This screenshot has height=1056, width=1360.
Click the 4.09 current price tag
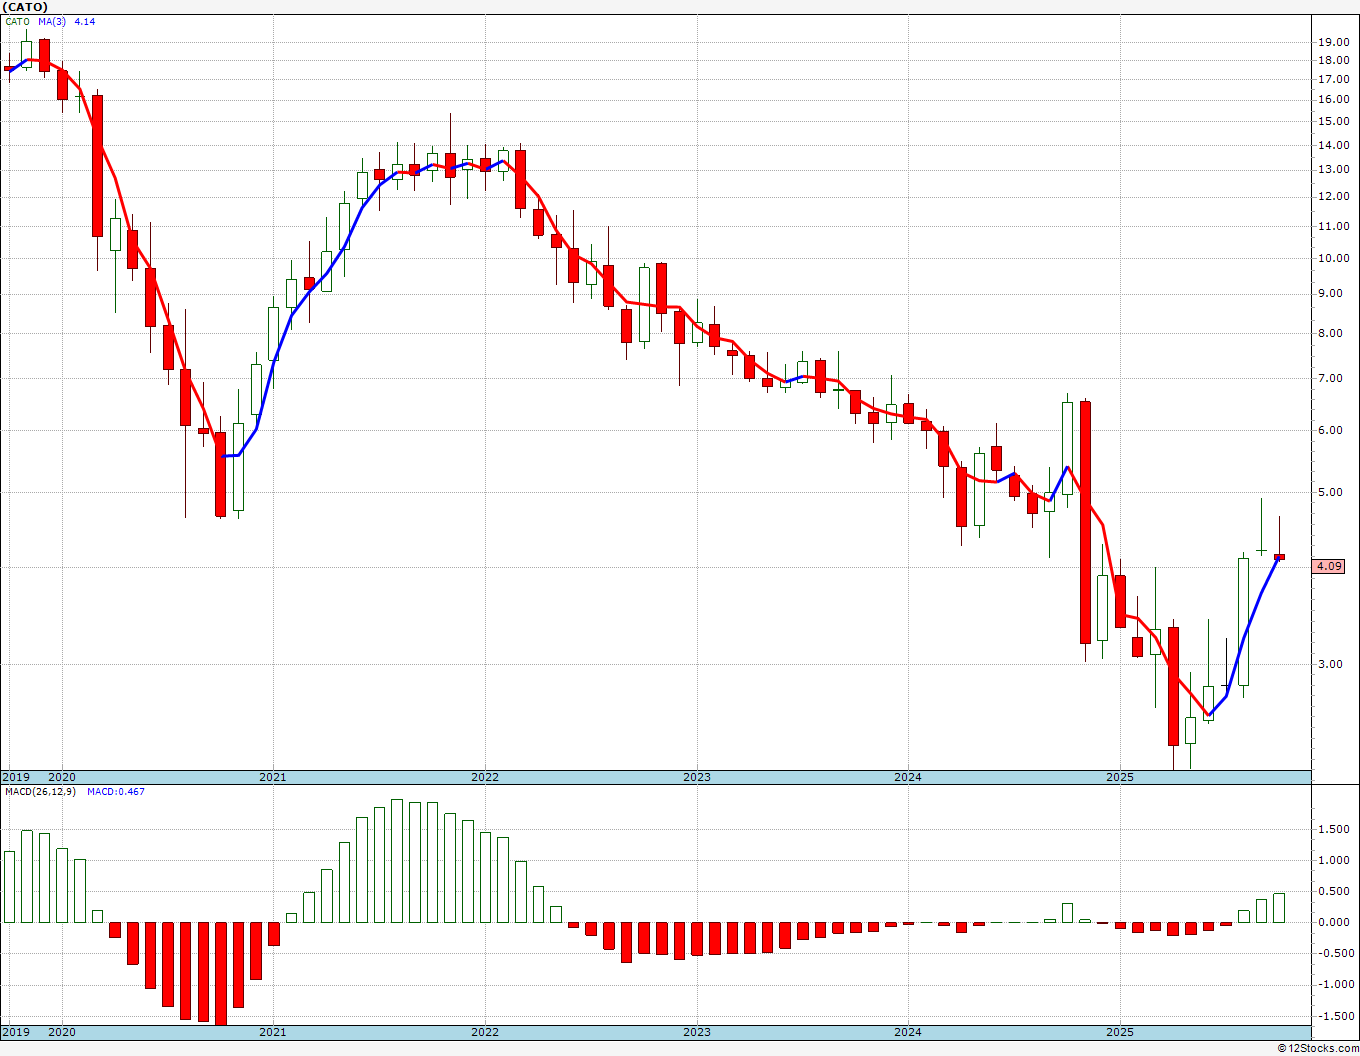click(x=1329, y=566)
